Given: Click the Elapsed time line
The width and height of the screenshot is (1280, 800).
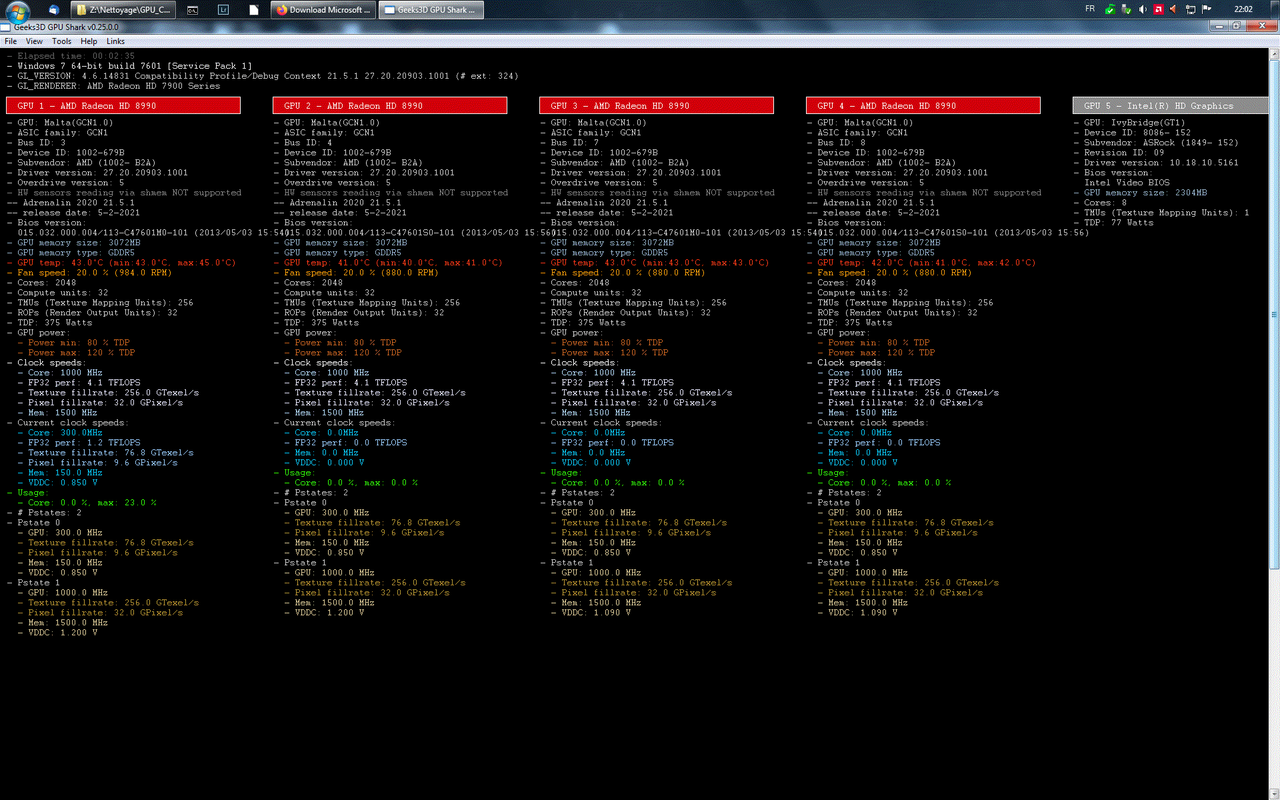Looking at the screenshot, I should coord(70,56).
